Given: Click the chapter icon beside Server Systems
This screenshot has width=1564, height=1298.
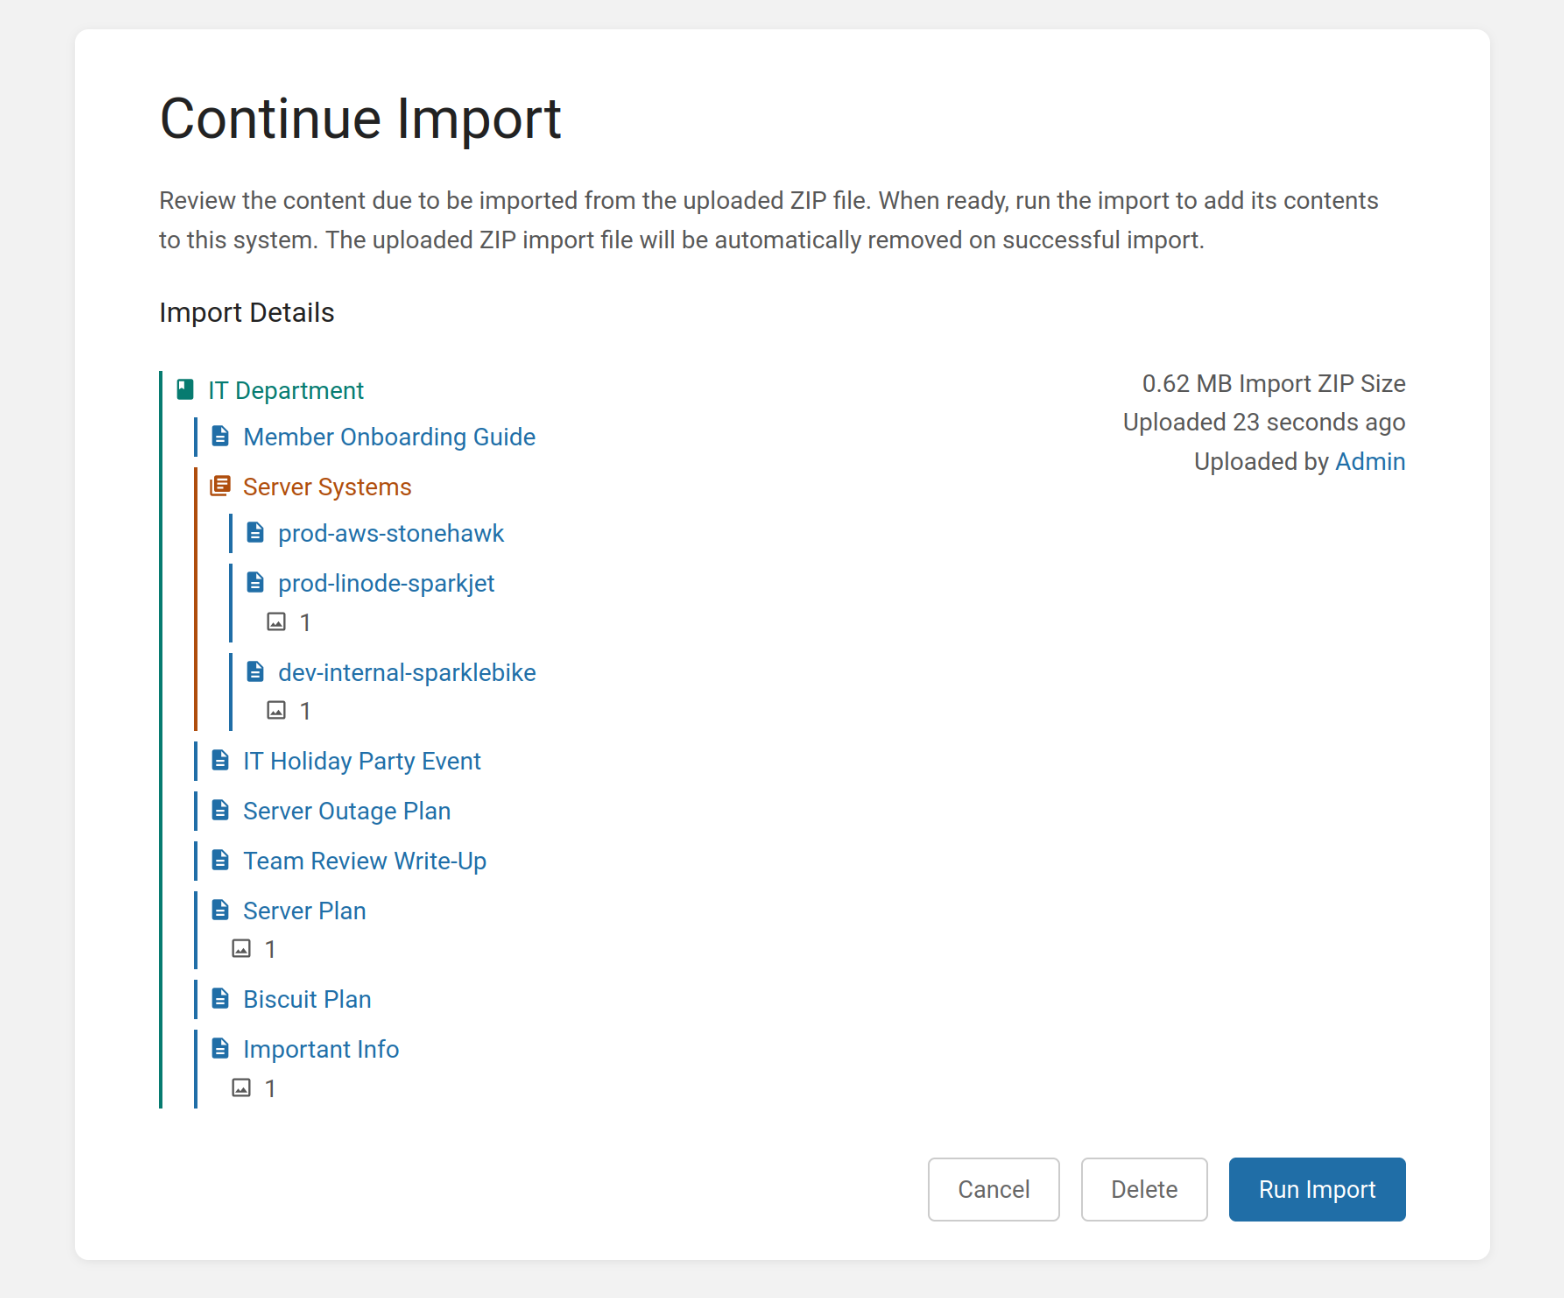Looking at the screenshot, I should (x=220, y=486).
